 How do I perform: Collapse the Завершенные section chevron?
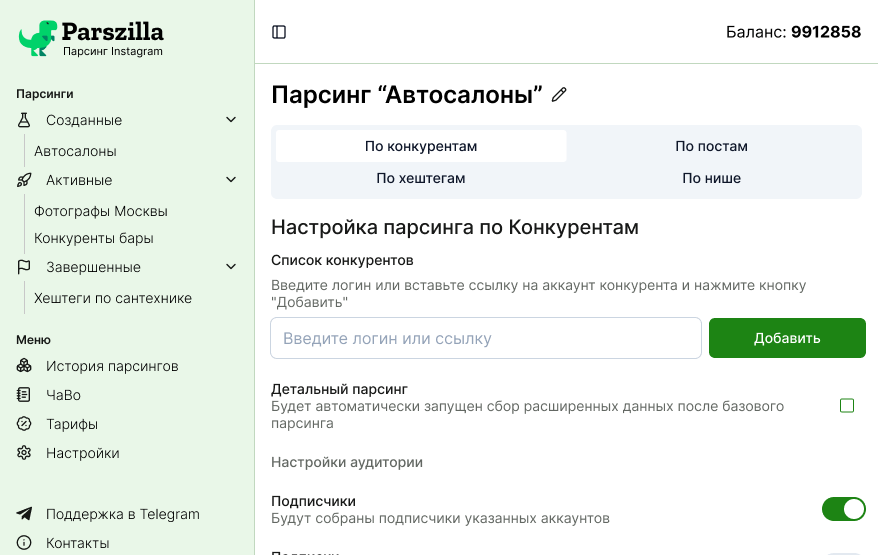[x=231, y=267]
